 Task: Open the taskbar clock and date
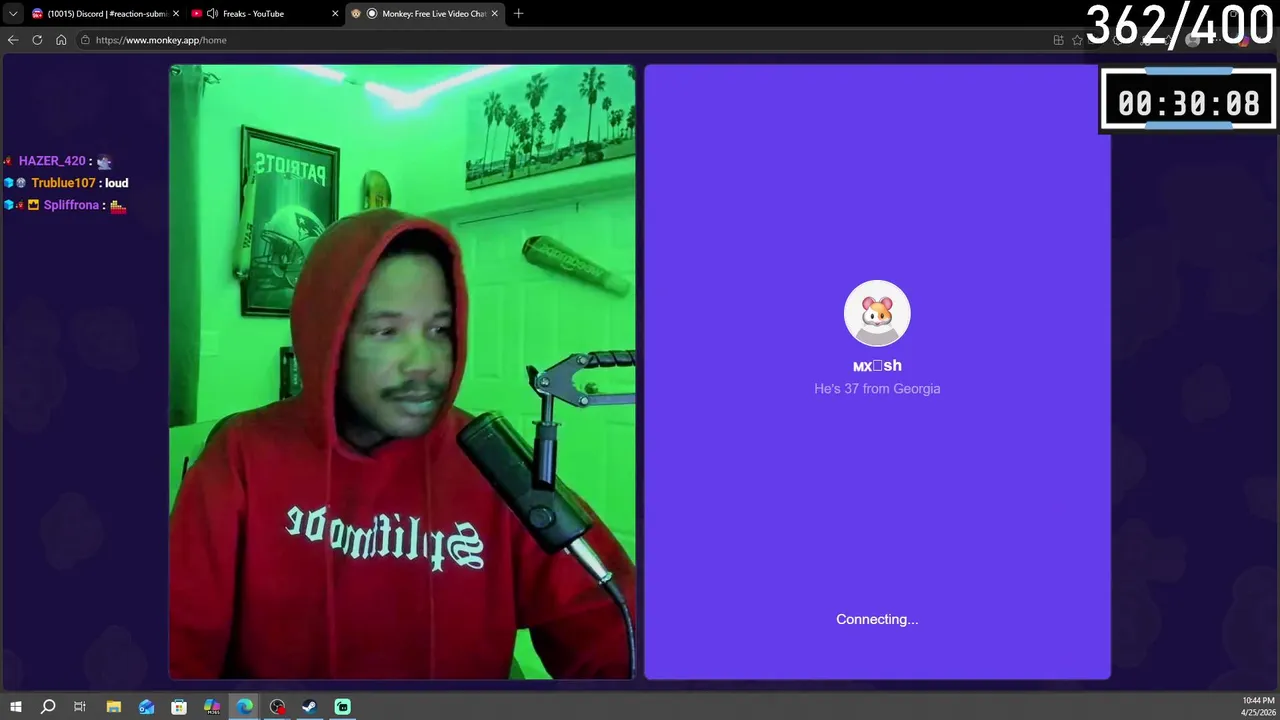tap(1258, 706)
